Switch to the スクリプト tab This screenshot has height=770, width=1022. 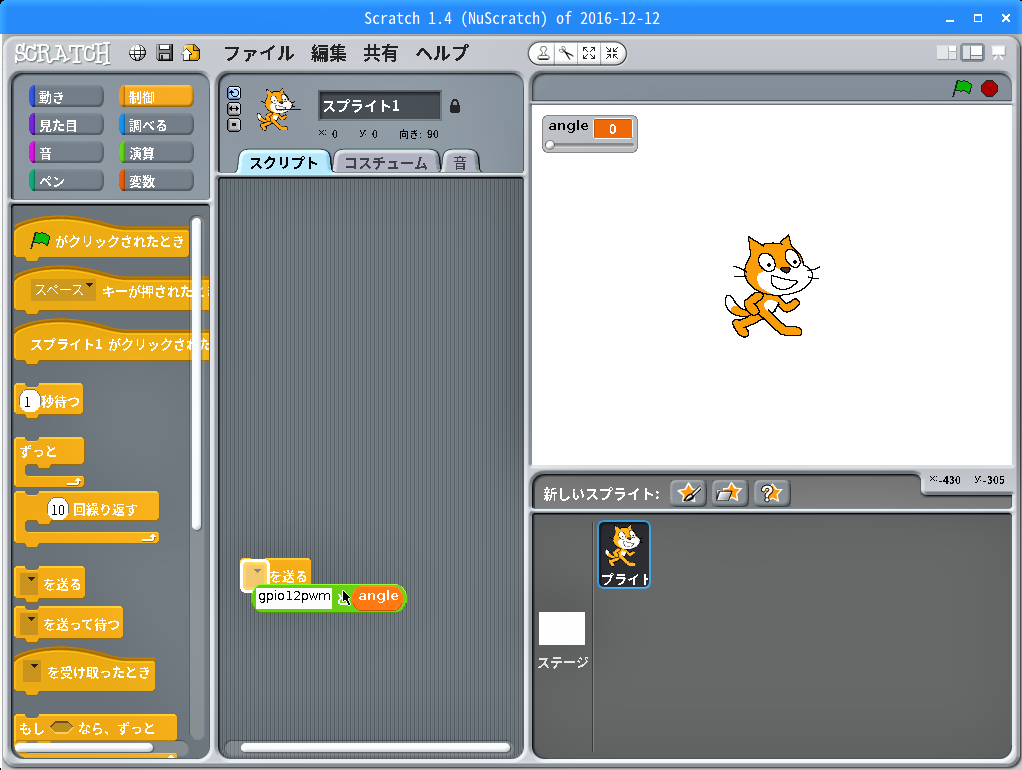(284, 162)
